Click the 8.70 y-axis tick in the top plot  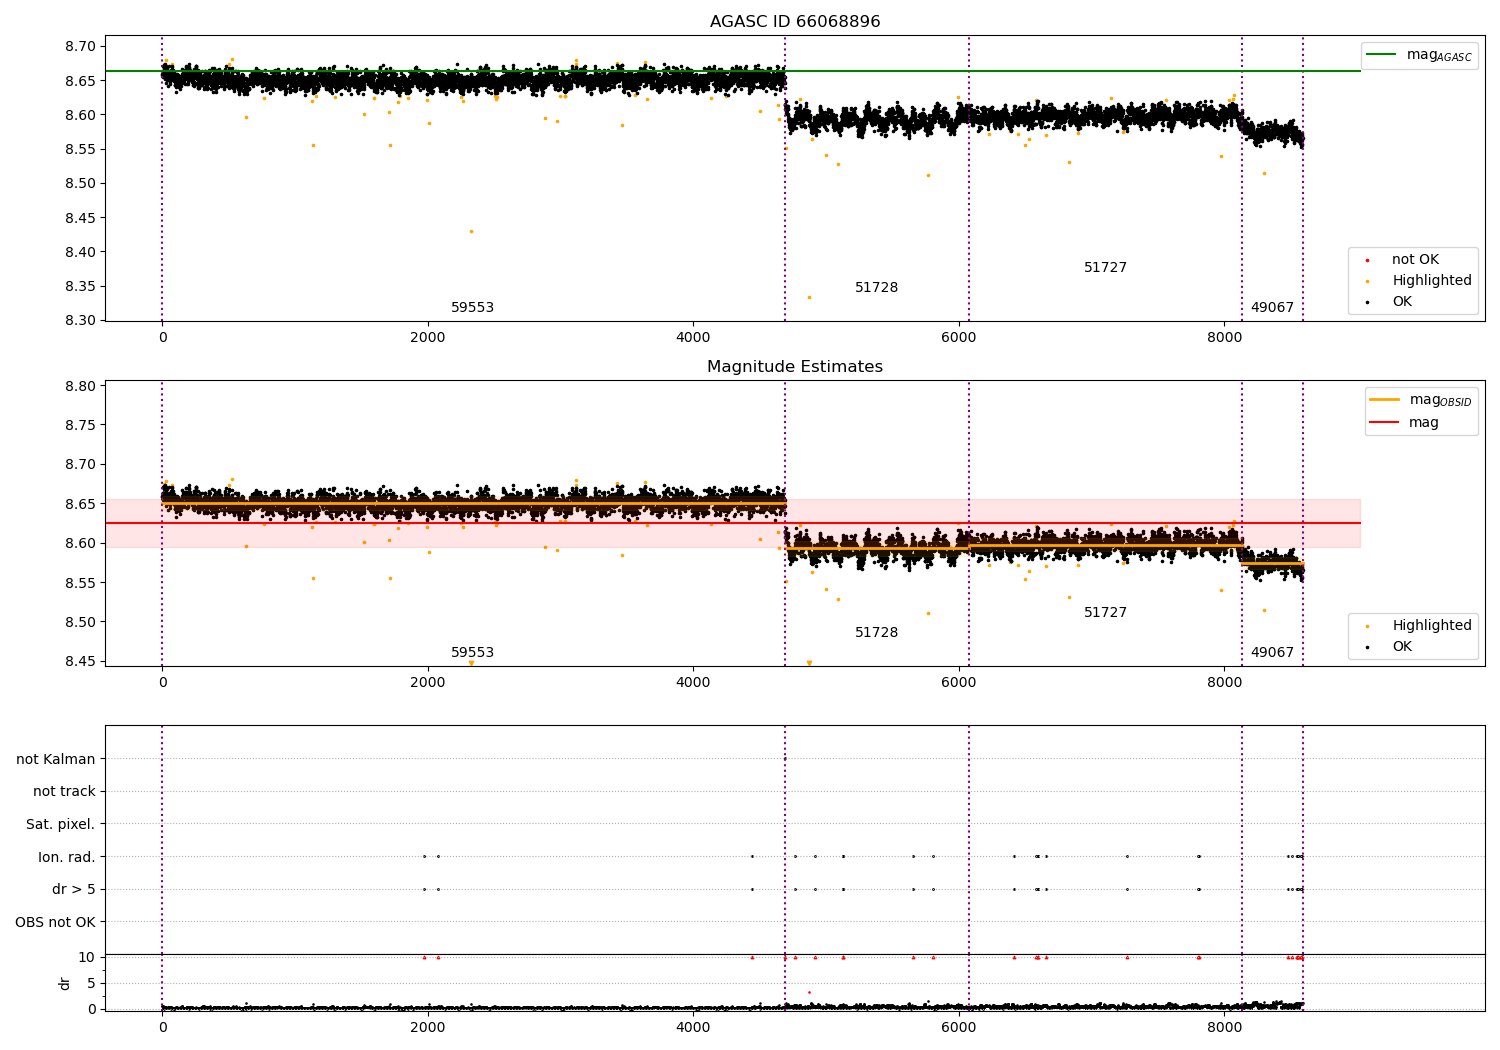[x=81, y=47]
